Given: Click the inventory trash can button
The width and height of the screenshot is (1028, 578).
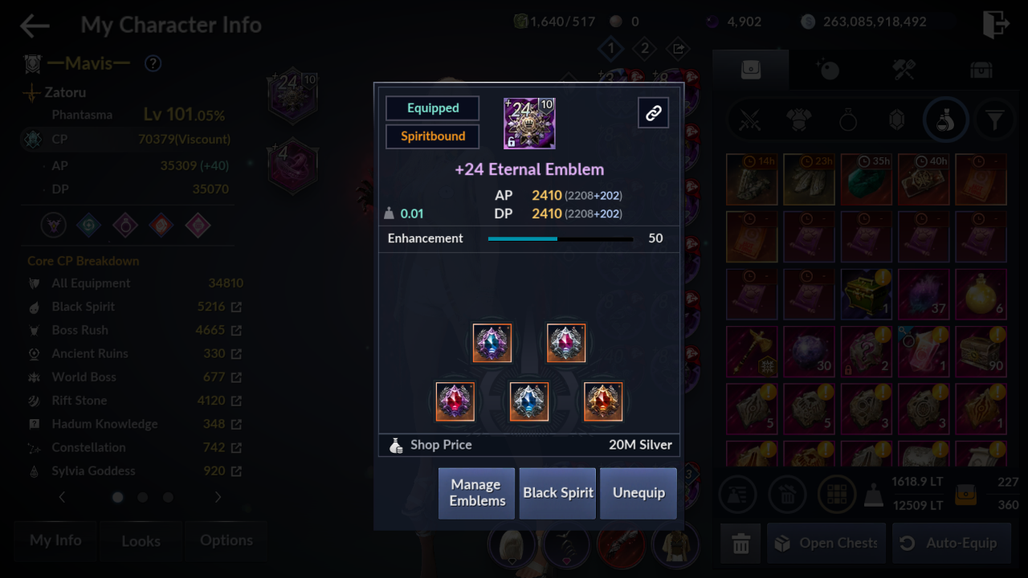Looking at the screenshot, I should [x=741, y=543].
